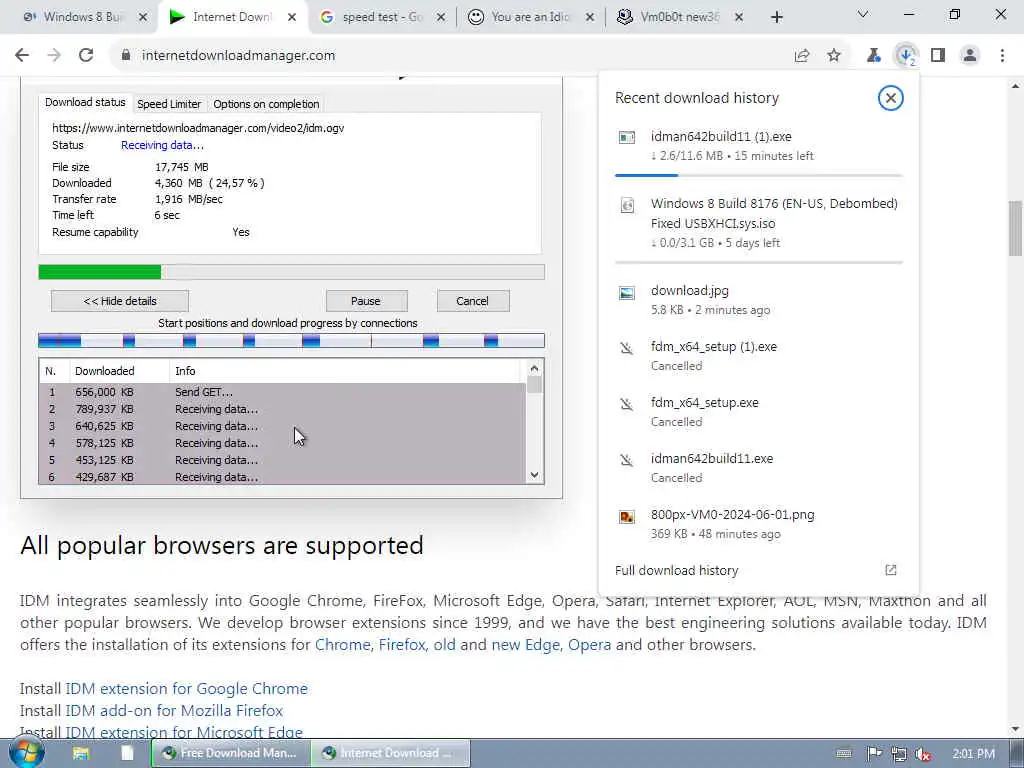Click the connections progress segments bar

291,340
